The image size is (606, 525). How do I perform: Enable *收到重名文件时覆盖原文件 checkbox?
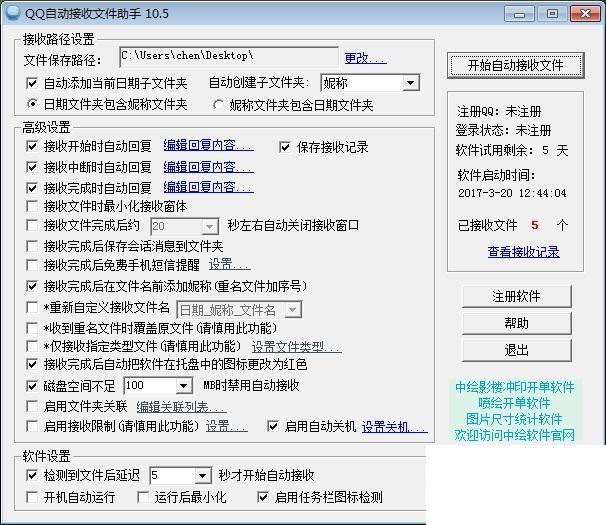(32, 328)
